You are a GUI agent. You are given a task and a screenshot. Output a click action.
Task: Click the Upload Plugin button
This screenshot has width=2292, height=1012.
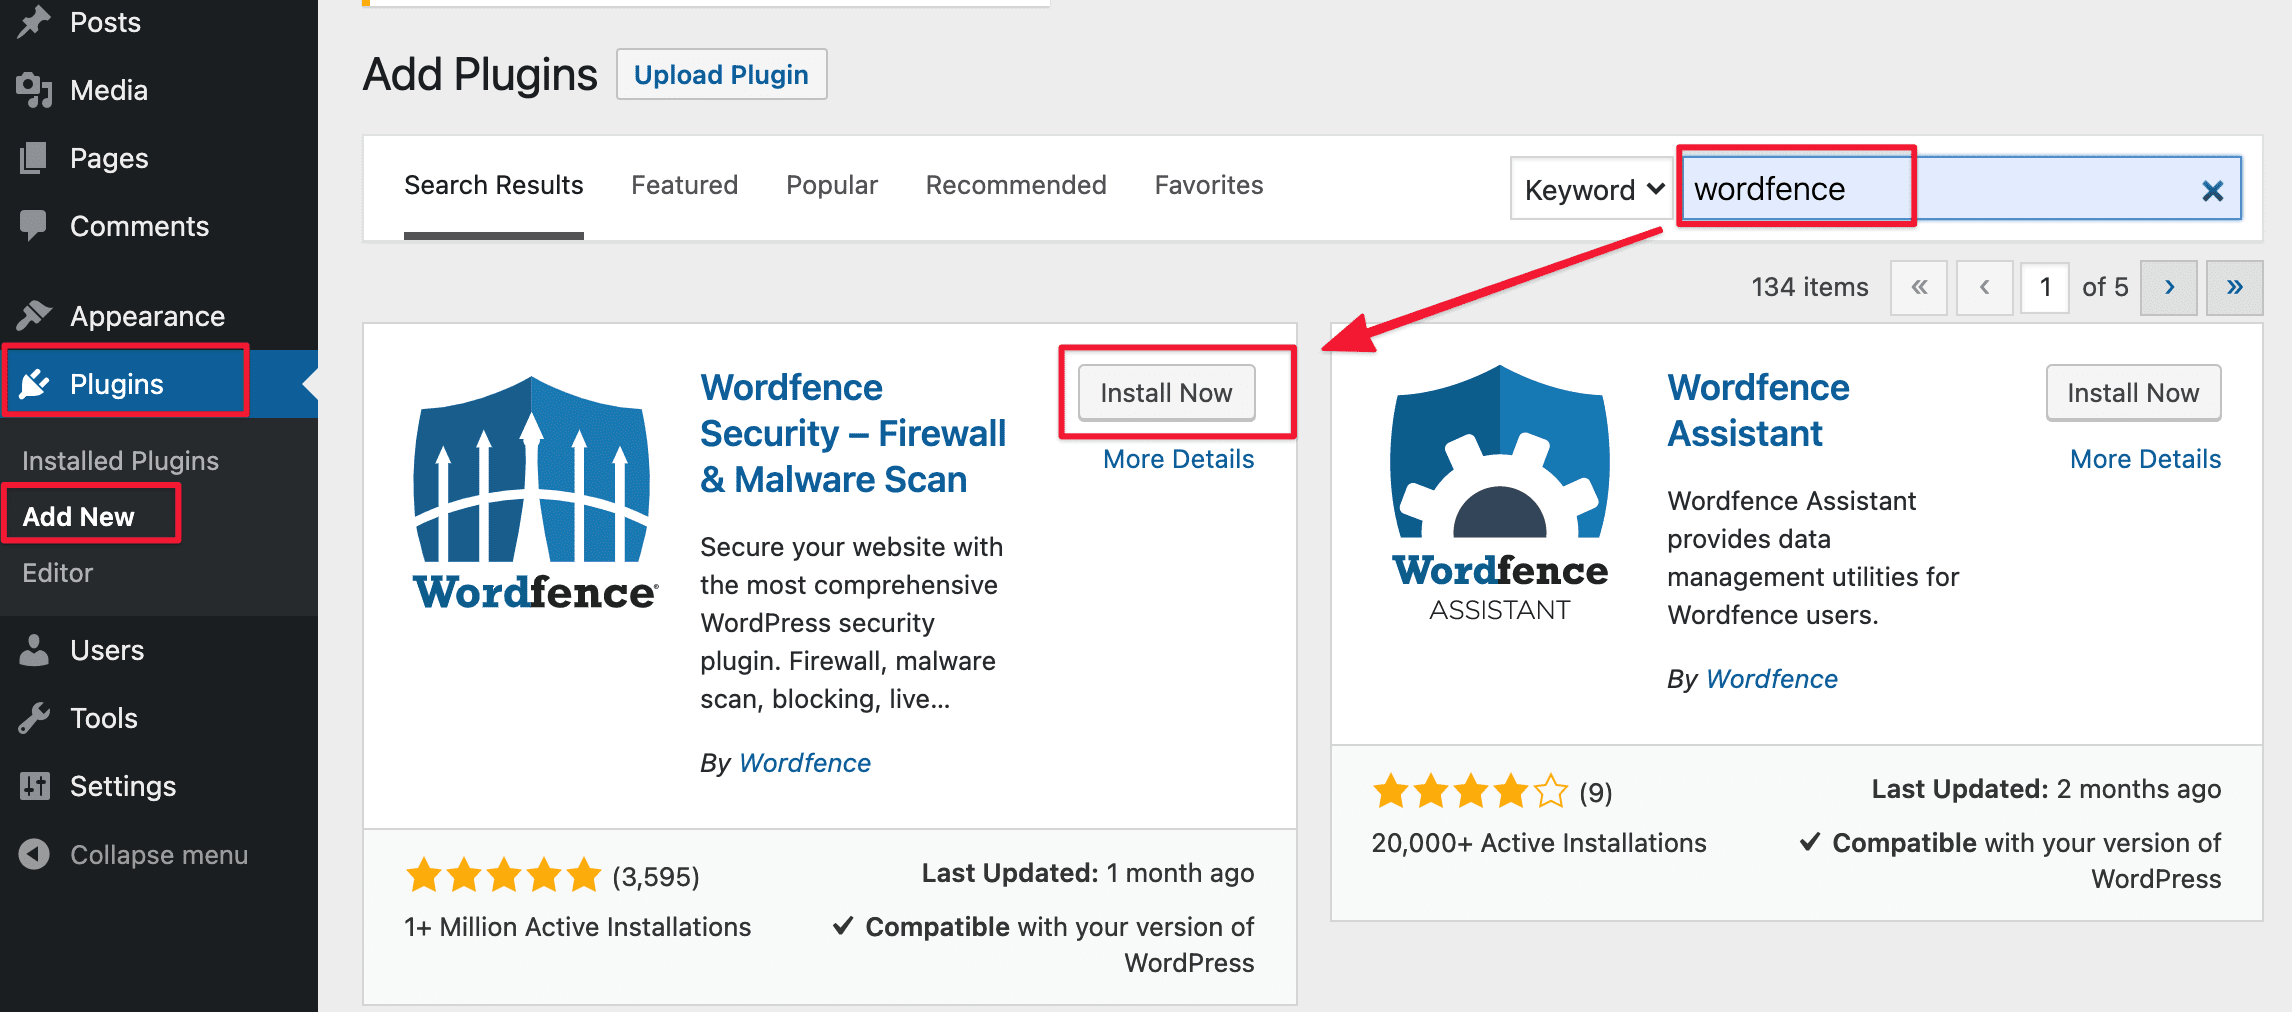pos(721,74)
